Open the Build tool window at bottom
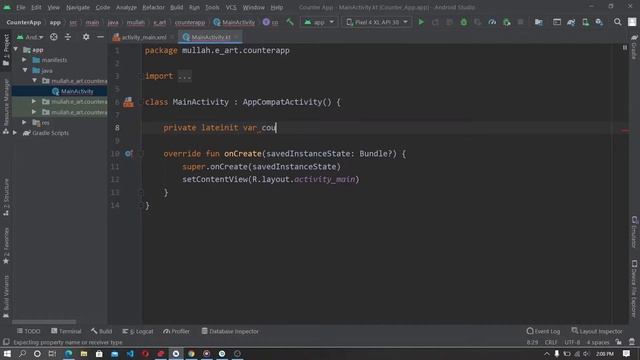The width and height of the screenshot is (640, 360). (x=101, y=331)
